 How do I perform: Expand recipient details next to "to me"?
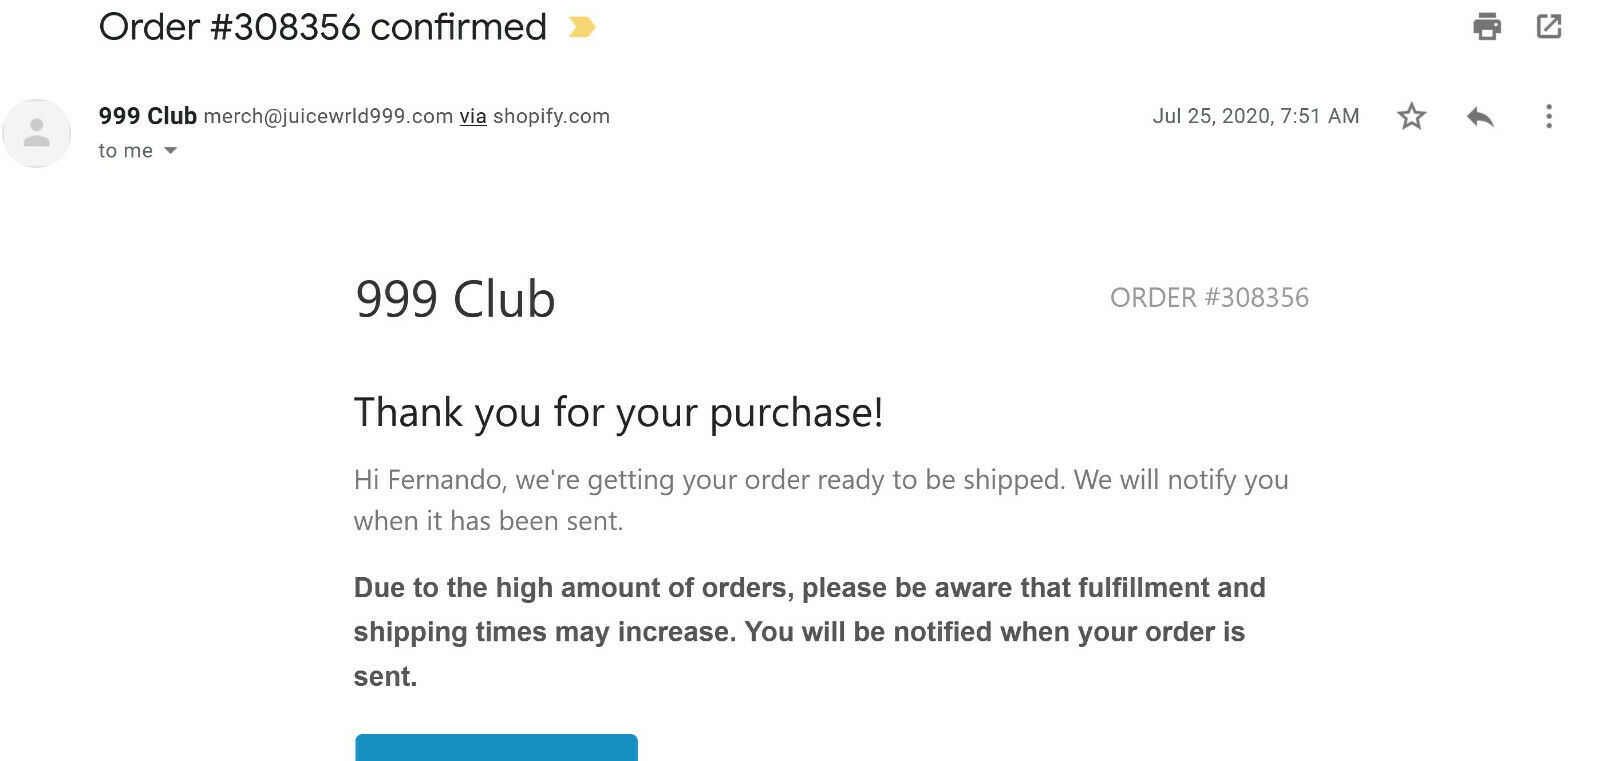[170, 151]
